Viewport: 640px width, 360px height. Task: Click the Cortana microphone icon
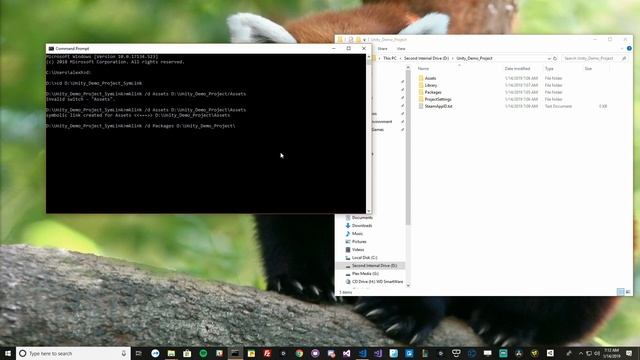coord(124,353)
